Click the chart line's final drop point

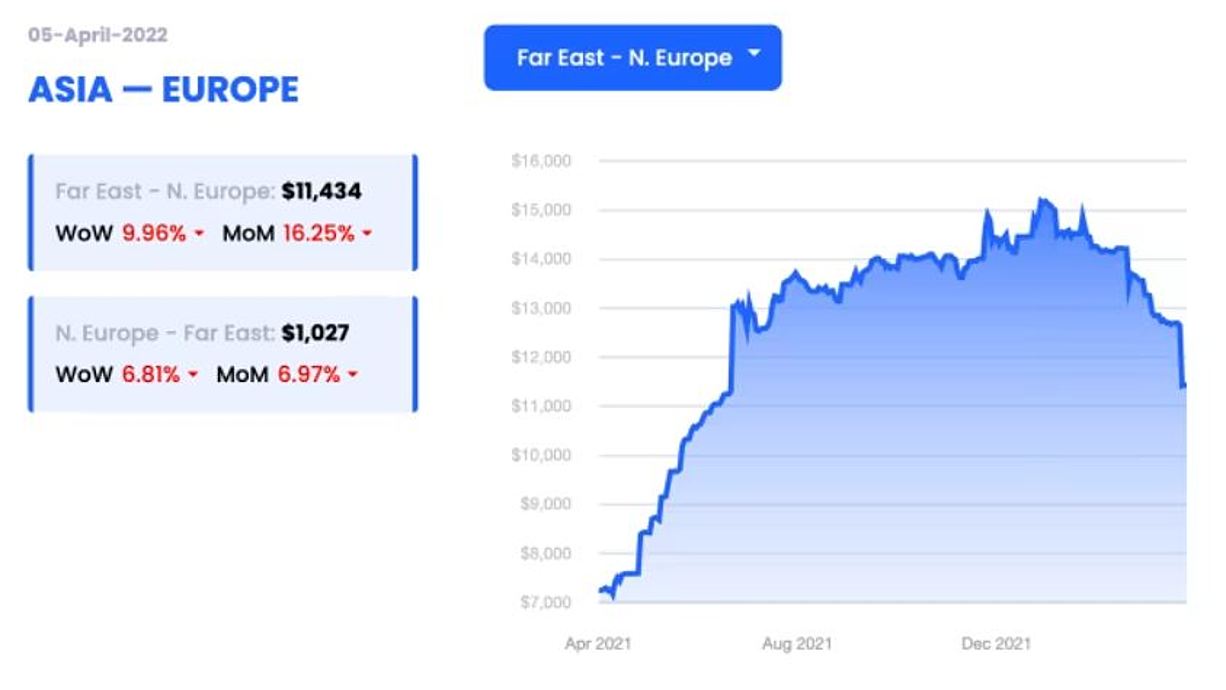click(1183, 386)
